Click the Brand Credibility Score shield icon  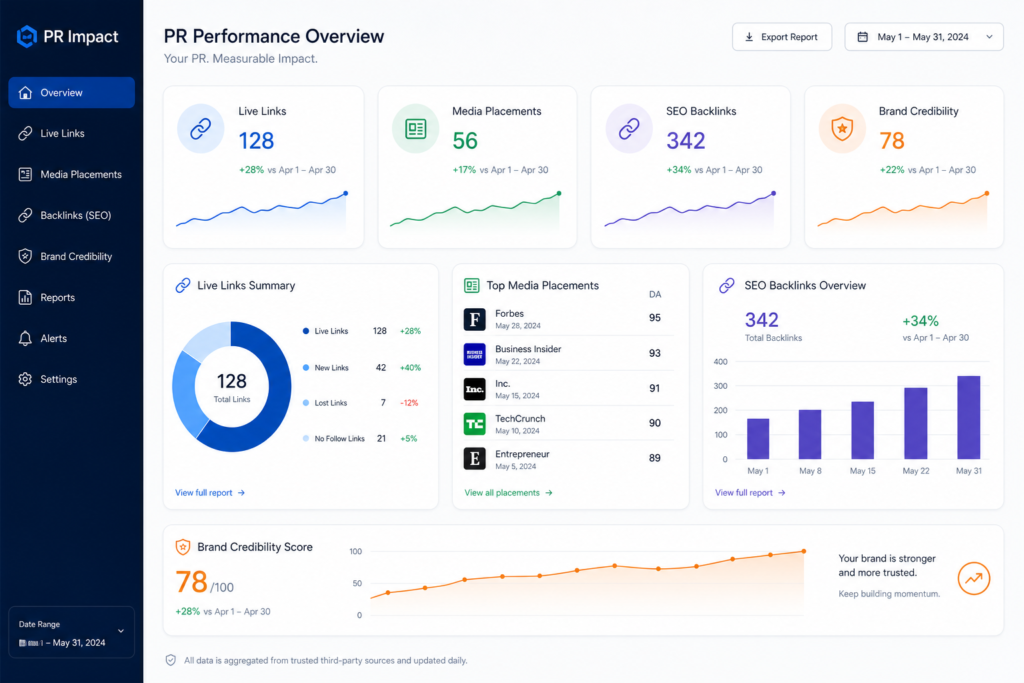pos(183,547)
